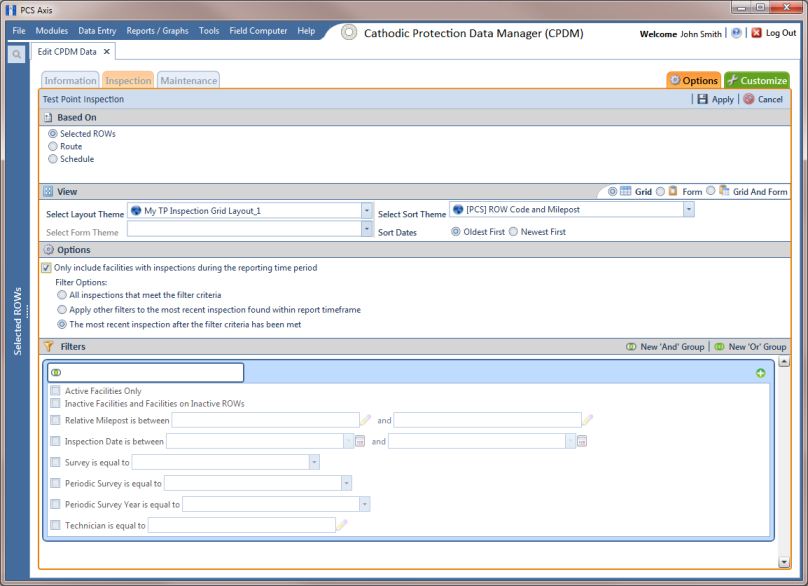Click the filters scrollbar down arrow
The height and width of the screenshot is (586, 808).
pos(784,562)
